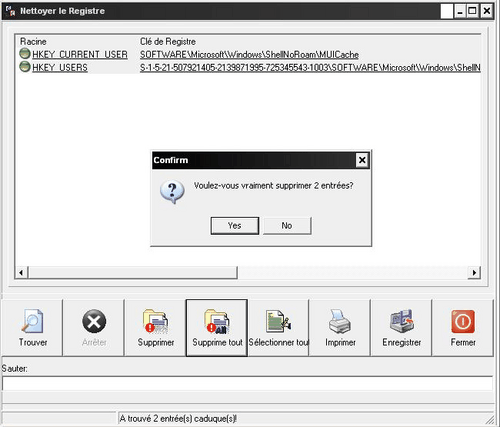Confirm deletion with the Yes button

pos(235,226)
